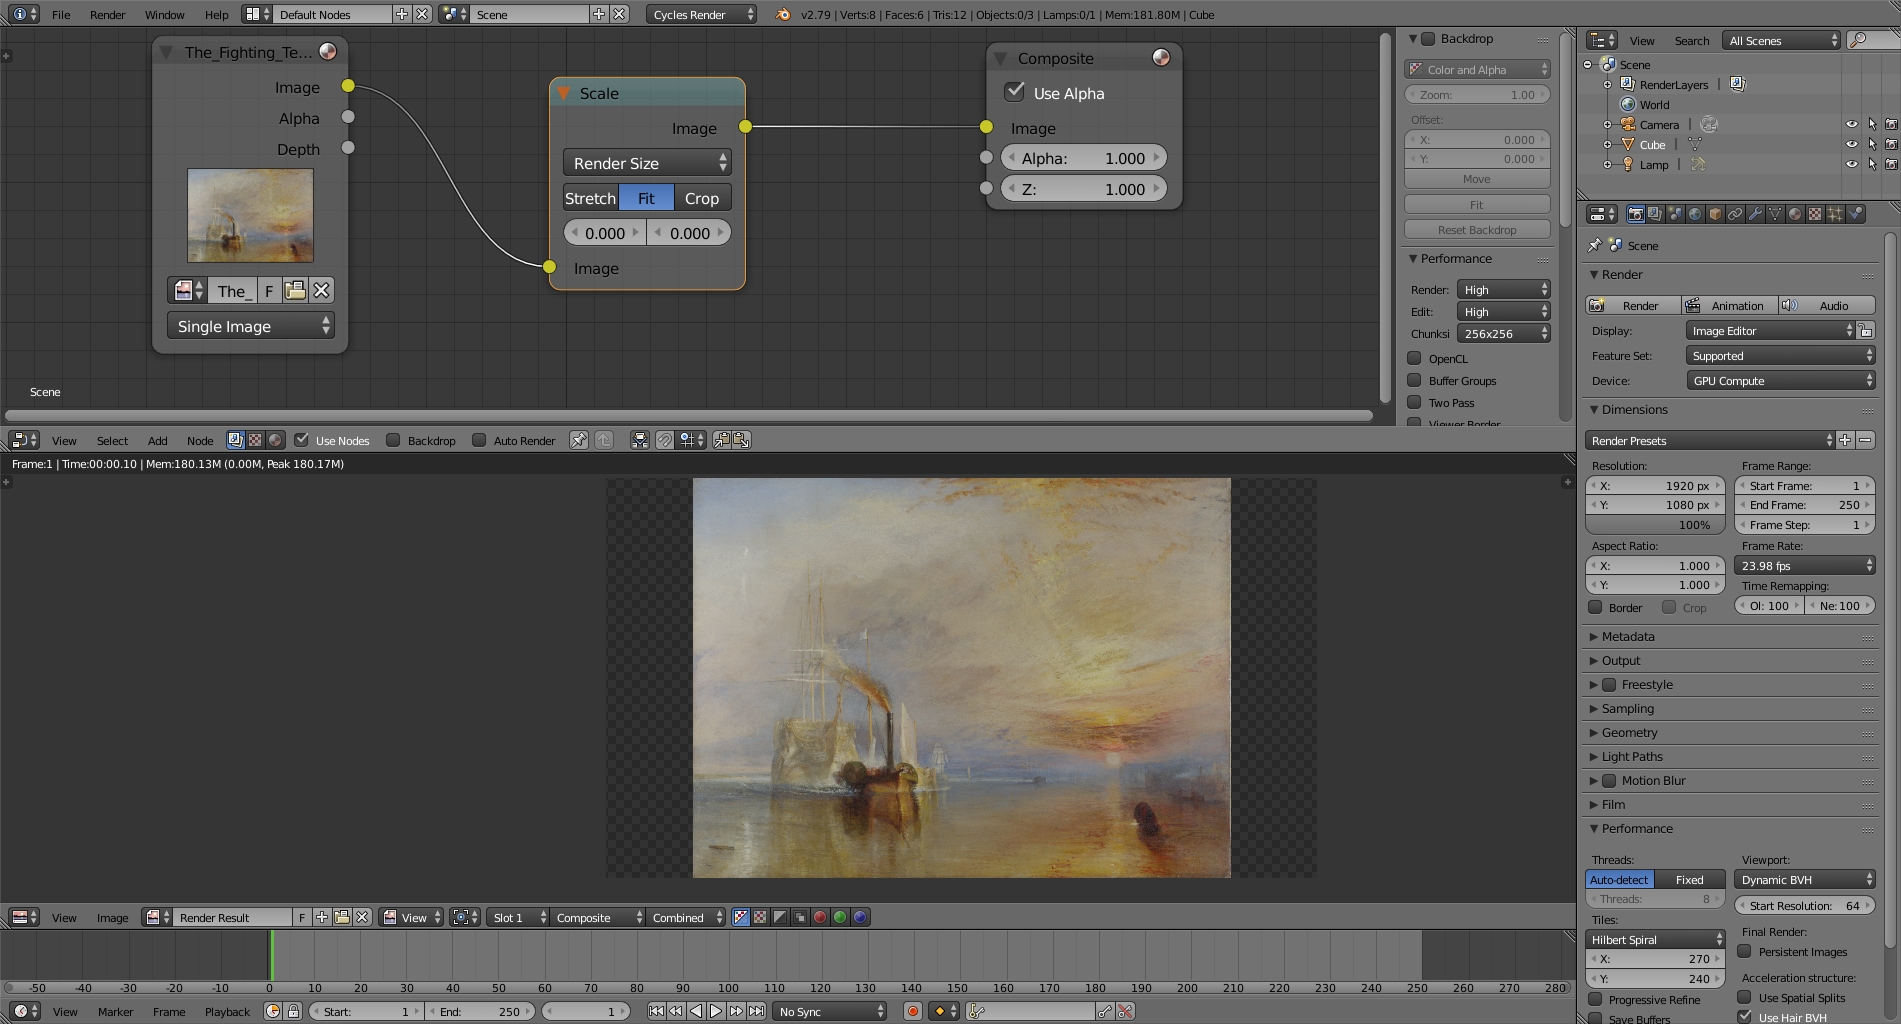Open the Help menu
The height and width of the screenshot is (1024, 1901).
[x=216, y=14]
